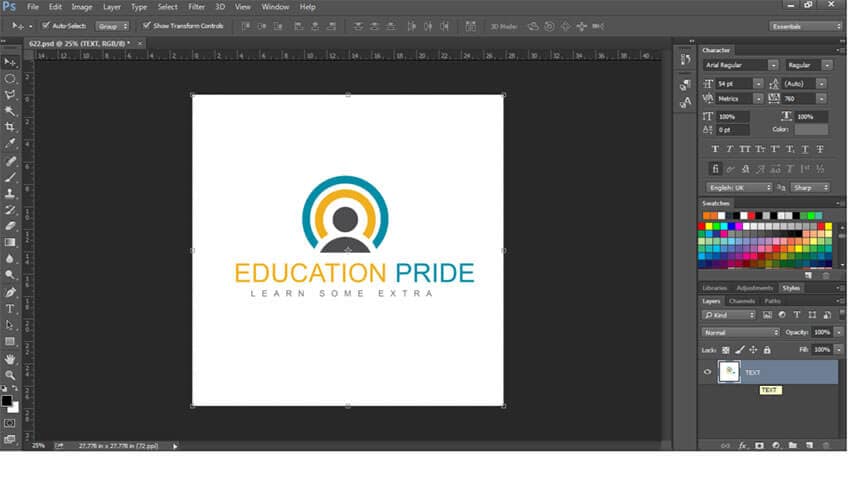
Task: Open the Essentials workspace dropdown
Action: click(x=804, y=26)
